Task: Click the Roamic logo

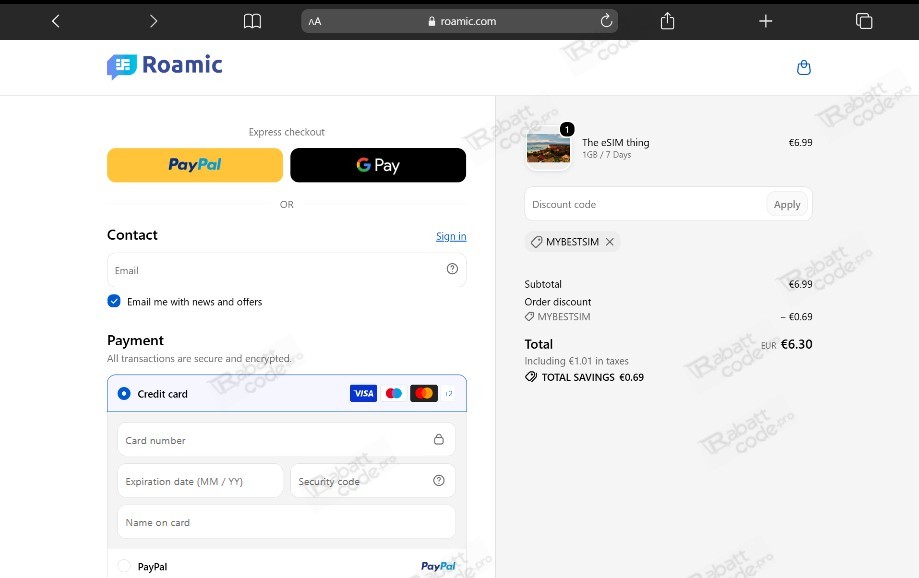Action: coord(165,66)
